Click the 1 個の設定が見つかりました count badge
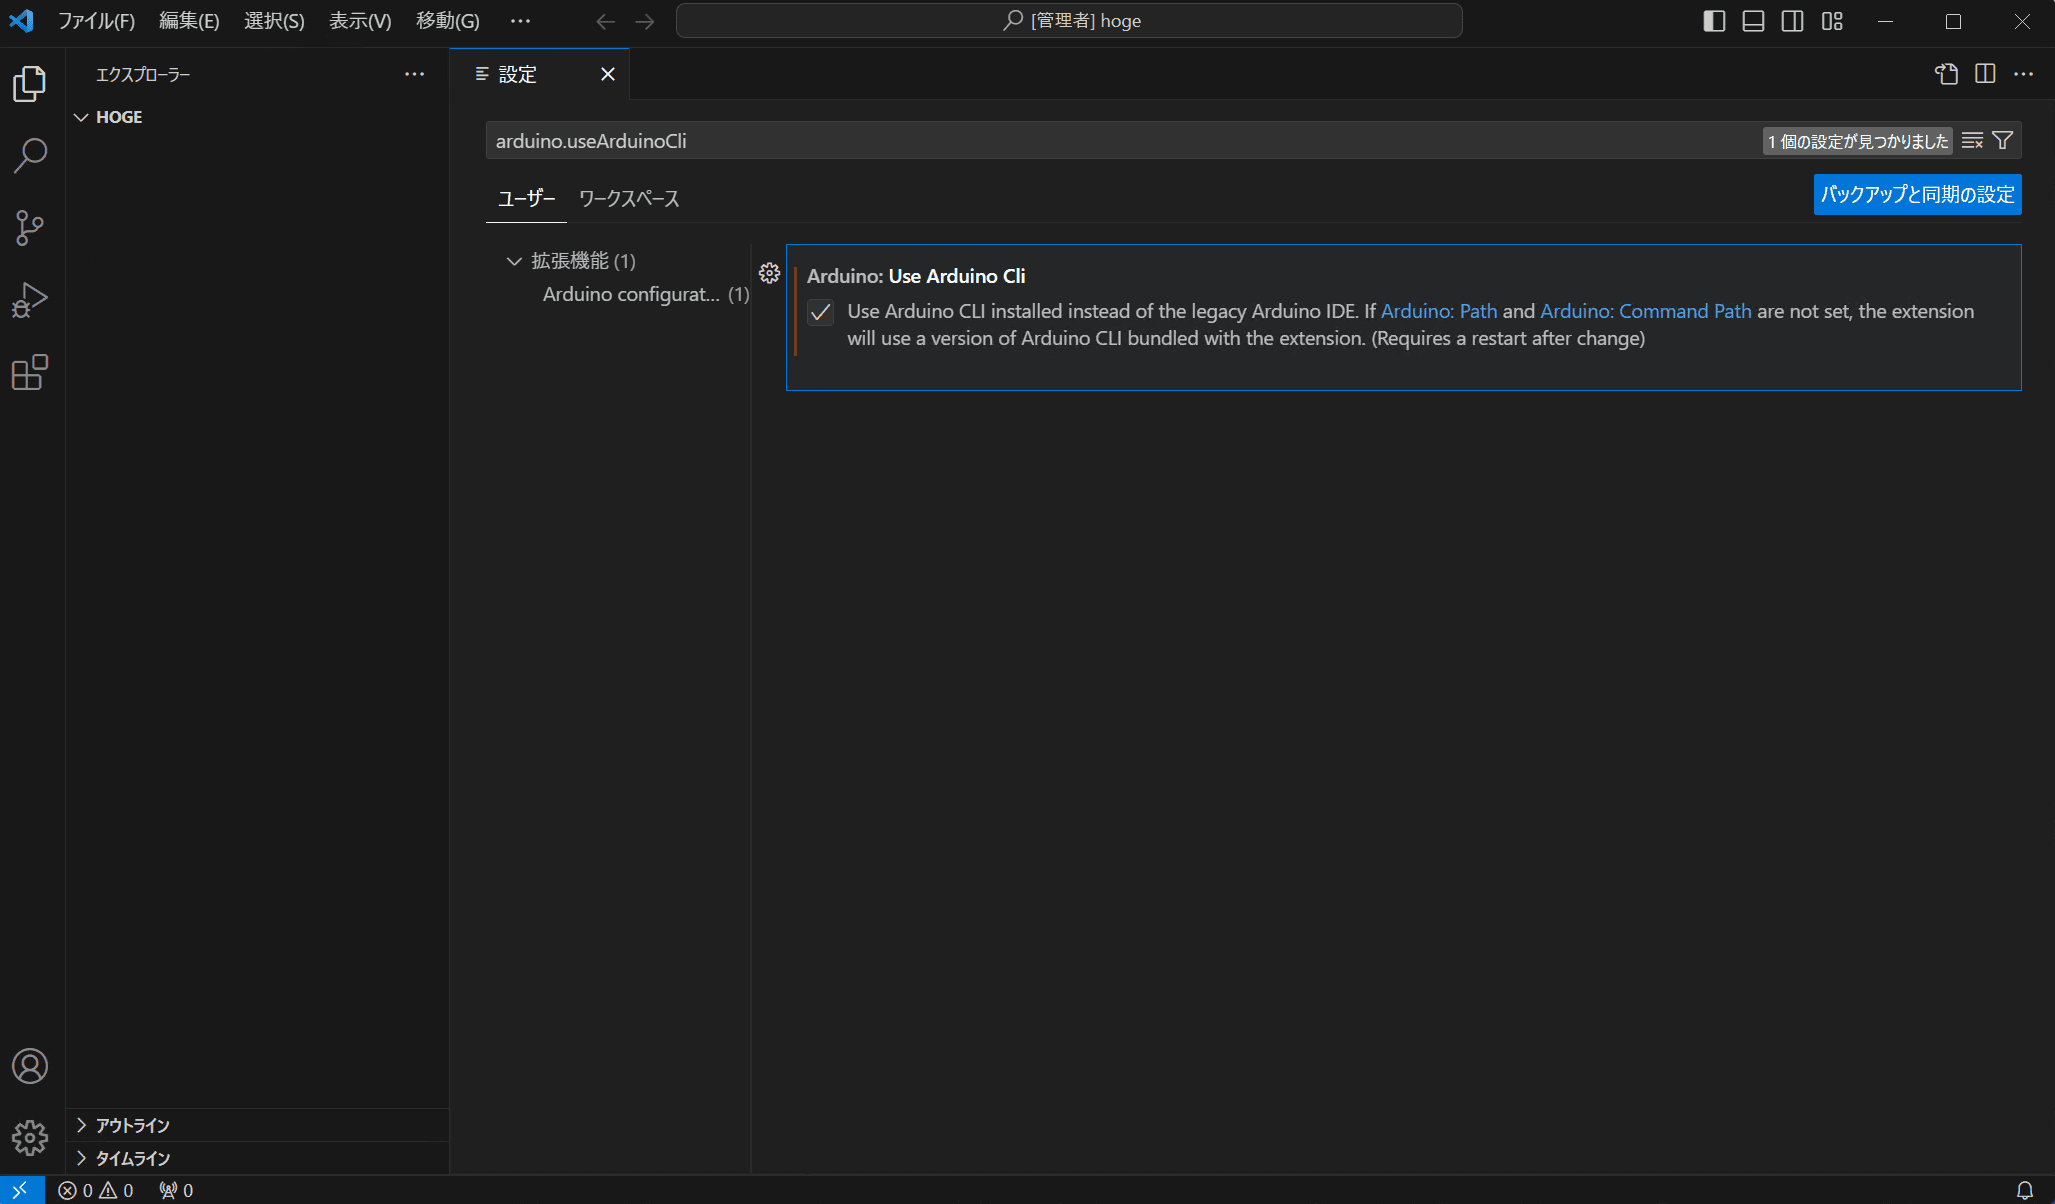 [x=1857, y=141]
